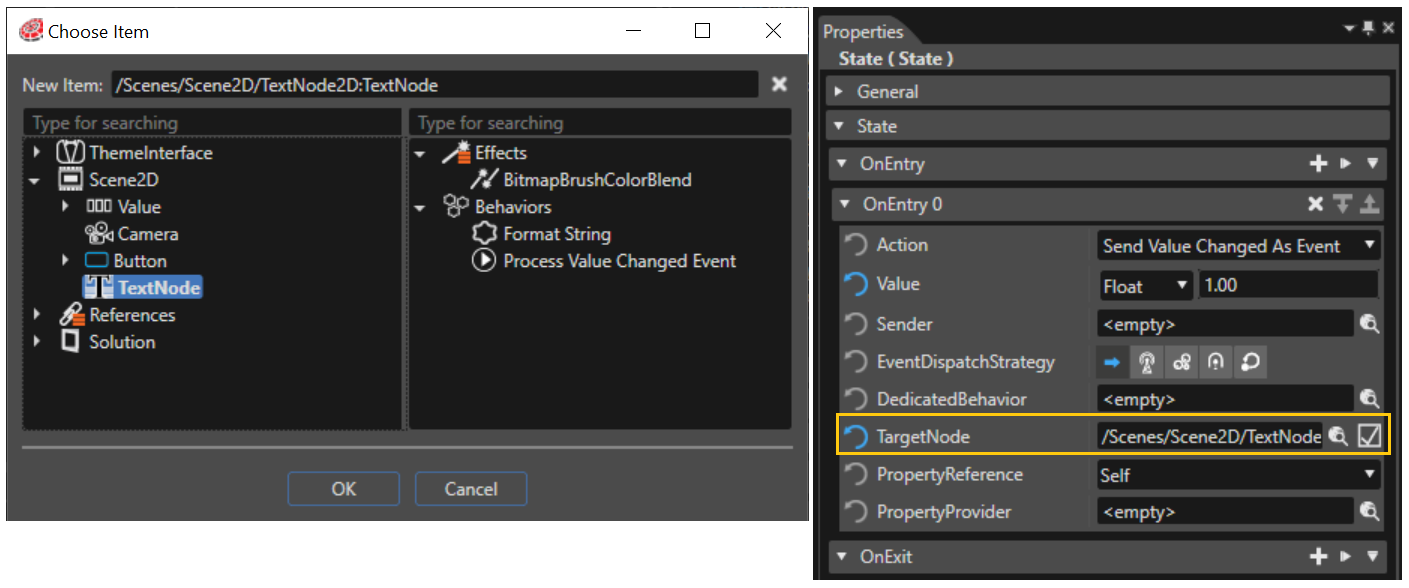Collapse the Behaviors group arrow
Screen dimensions: 1409x588
point(420,208)
